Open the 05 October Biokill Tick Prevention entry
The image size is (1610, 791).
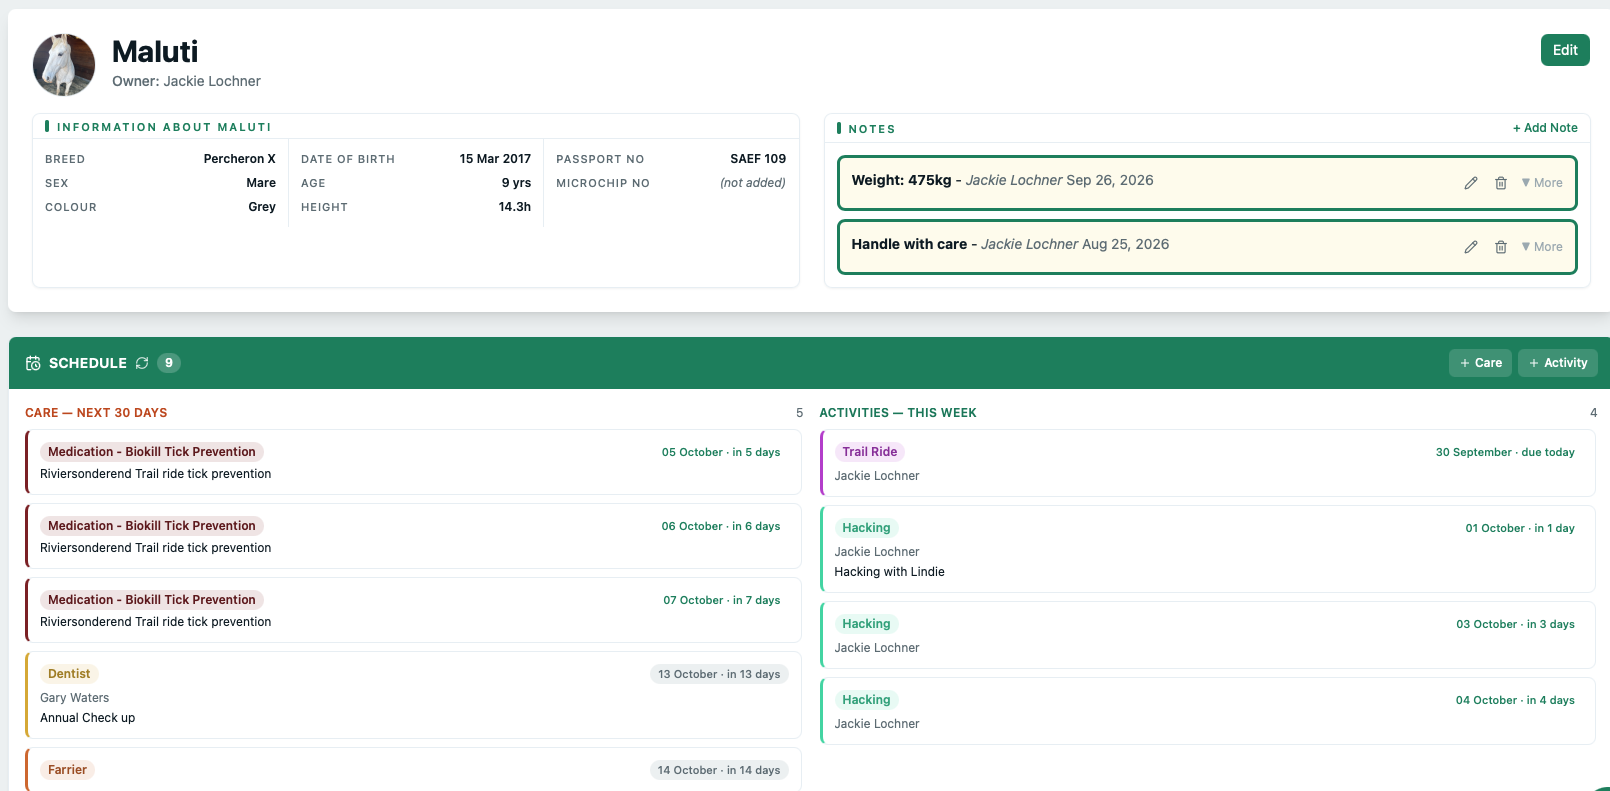413,462
